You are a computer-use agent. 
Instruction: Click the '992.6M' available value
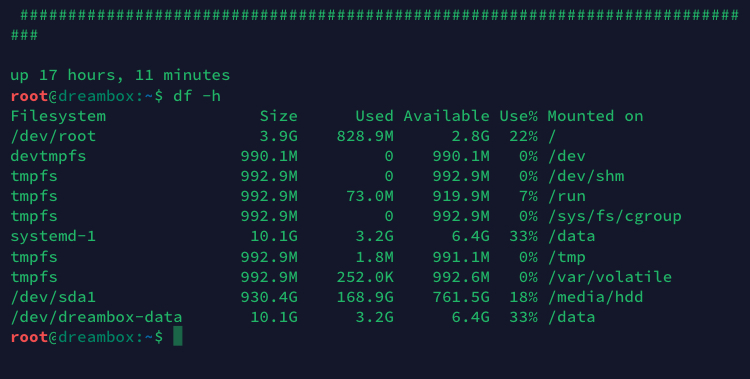[x=461, y=277]
